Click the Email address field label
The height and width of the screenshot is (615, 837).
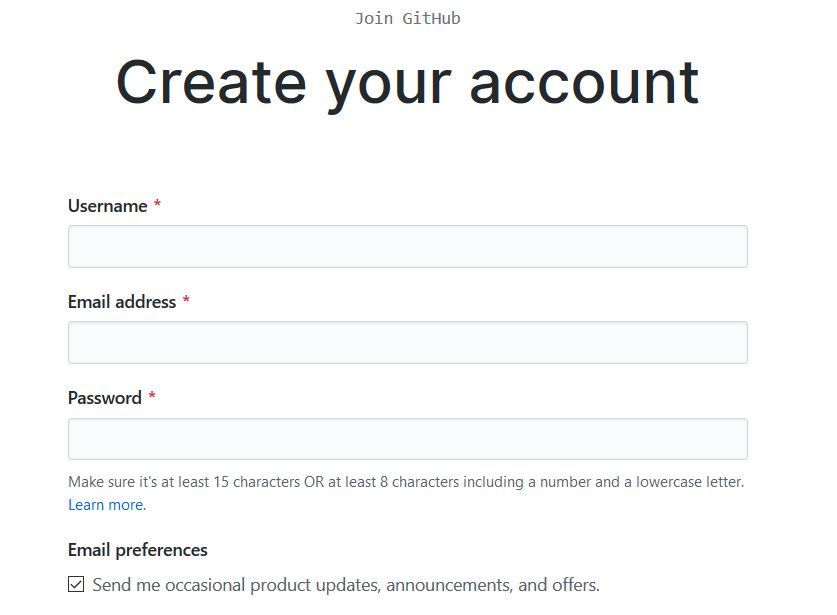(x=122, y=302)
